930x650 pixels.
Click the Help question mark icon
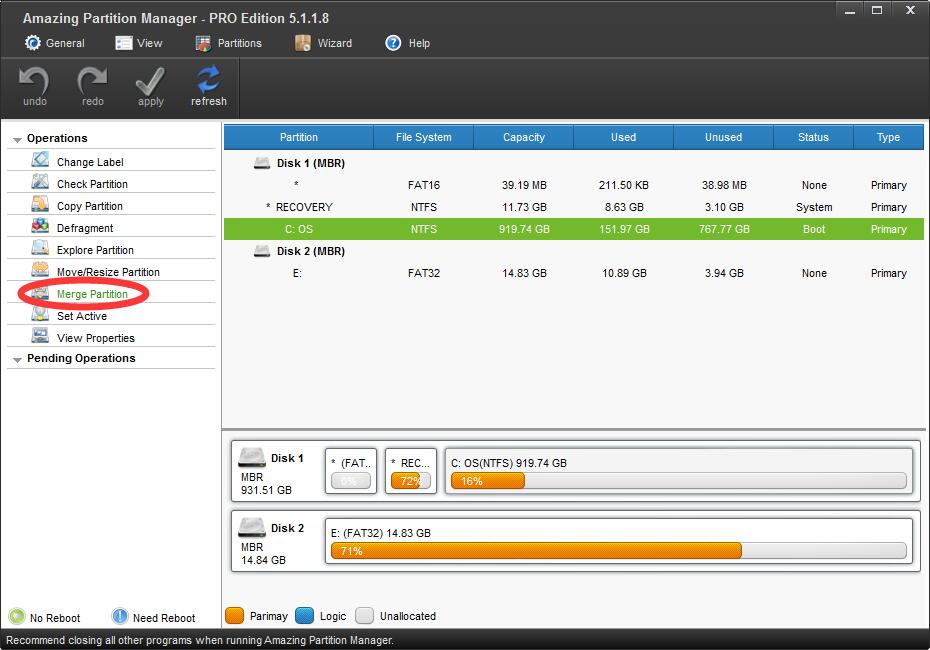click(393, 43)
